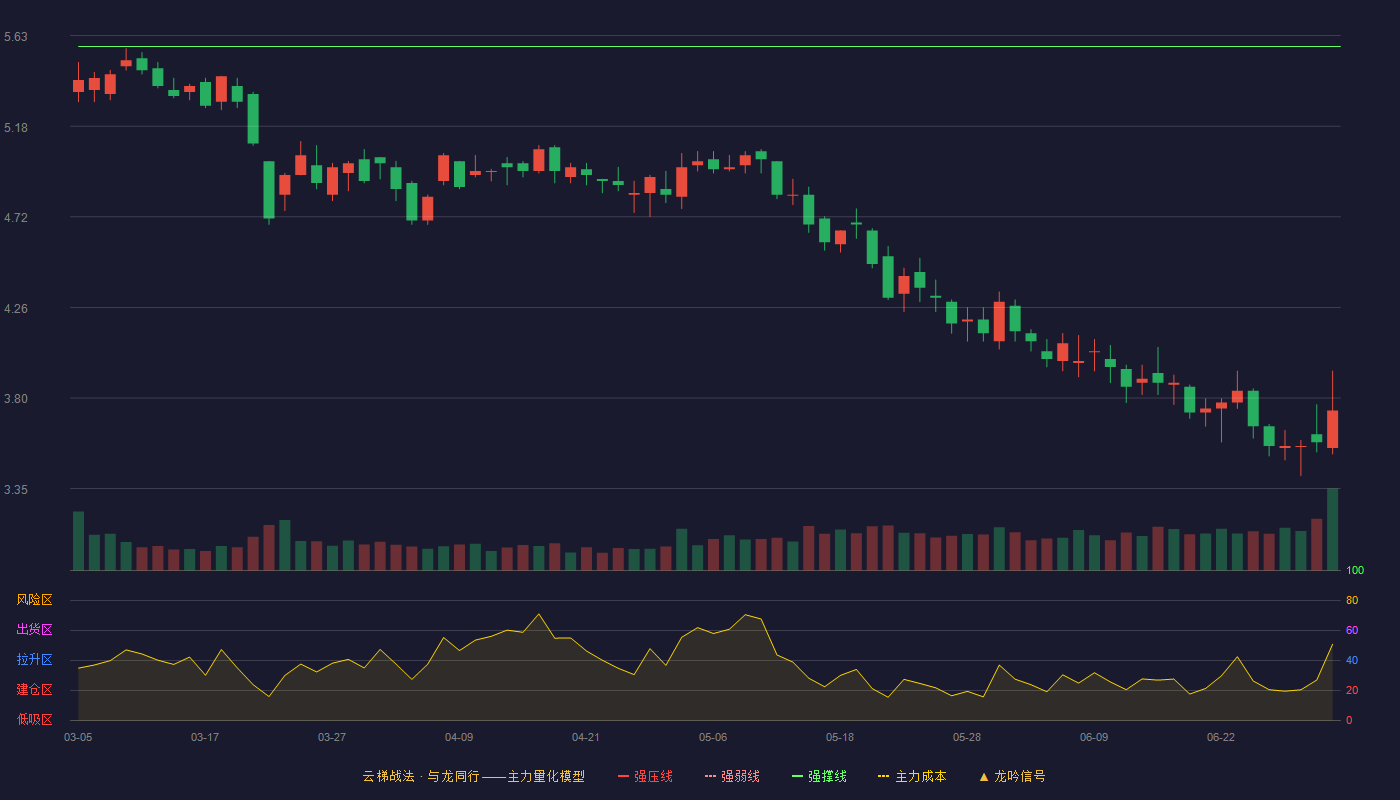Click the 05-18 date label
Screen dimensions: 1400x800
(x=840, y=737)
